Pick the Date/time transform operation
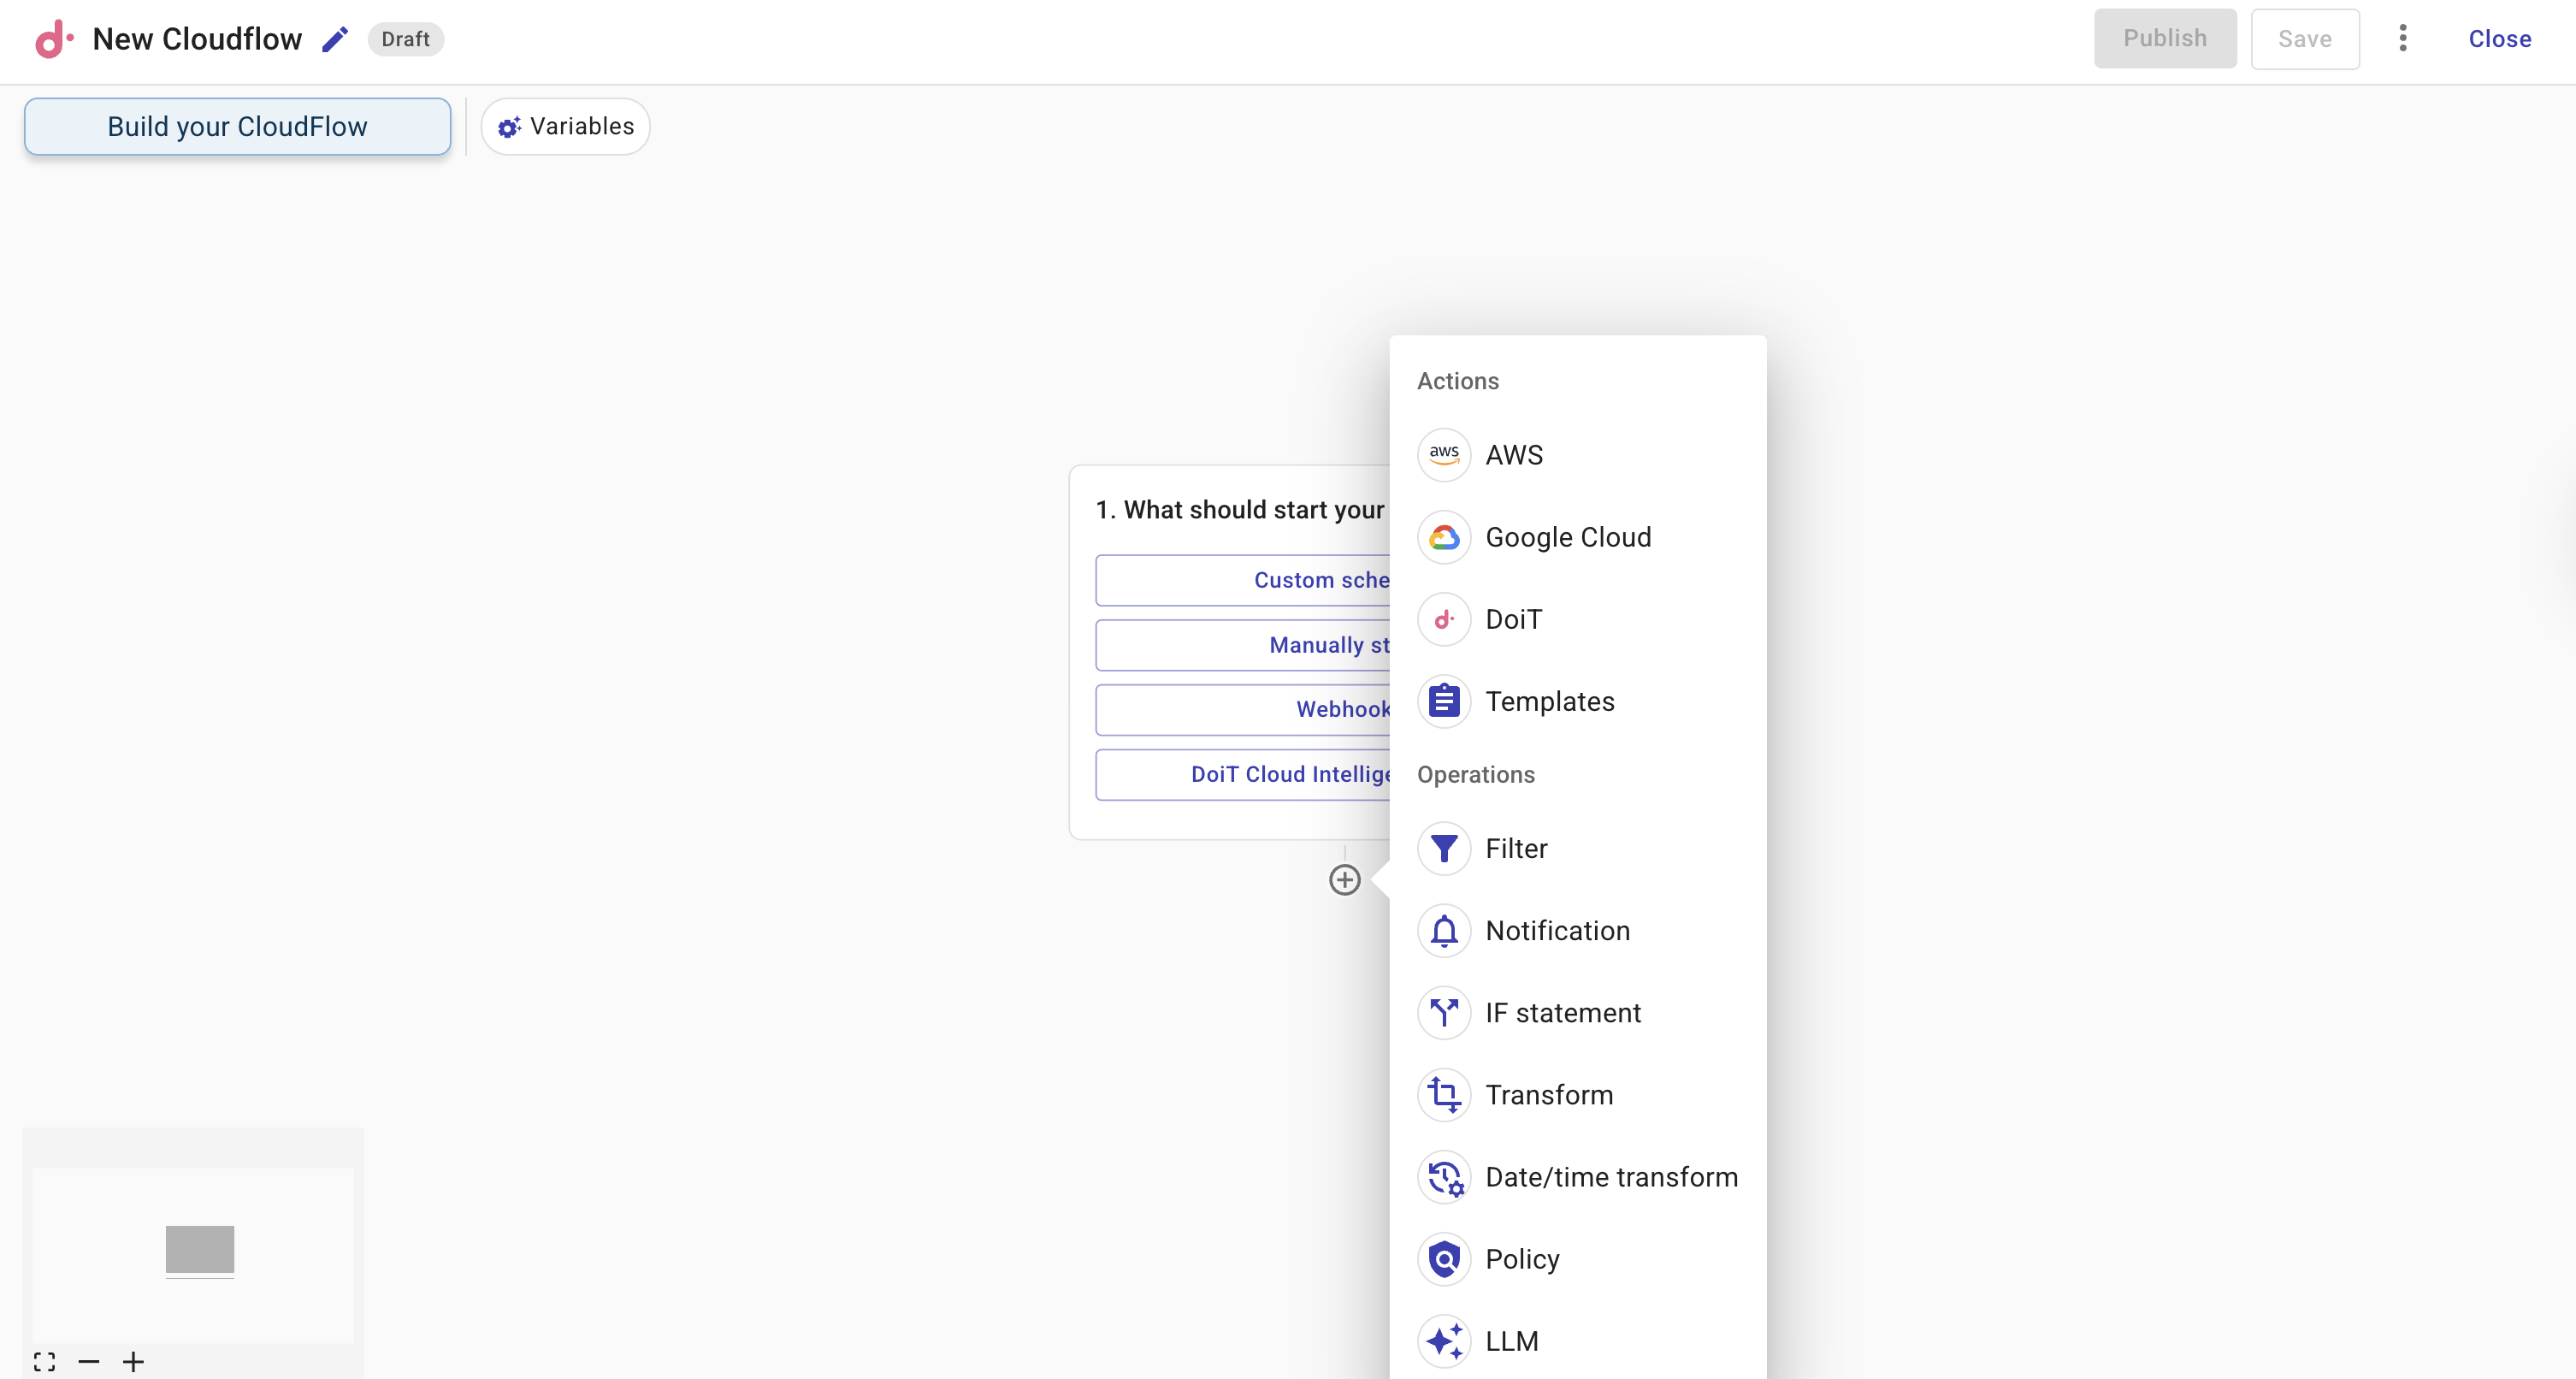Screen dimensions: 2576x1379 (x=1610, y=1177)
